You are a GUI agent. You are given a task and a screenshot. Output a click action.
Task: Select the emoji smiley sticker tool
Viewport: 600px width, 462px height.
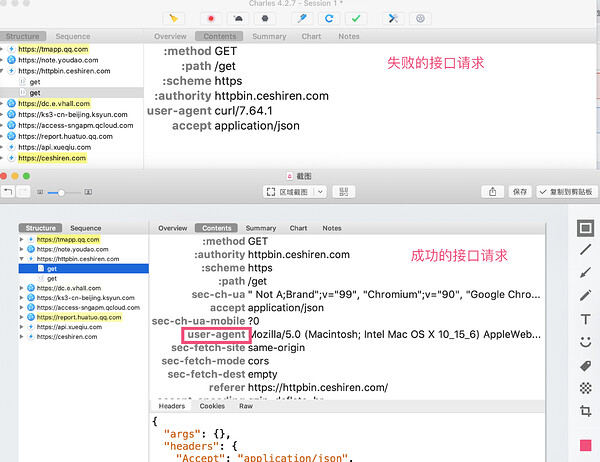(585, 342)
